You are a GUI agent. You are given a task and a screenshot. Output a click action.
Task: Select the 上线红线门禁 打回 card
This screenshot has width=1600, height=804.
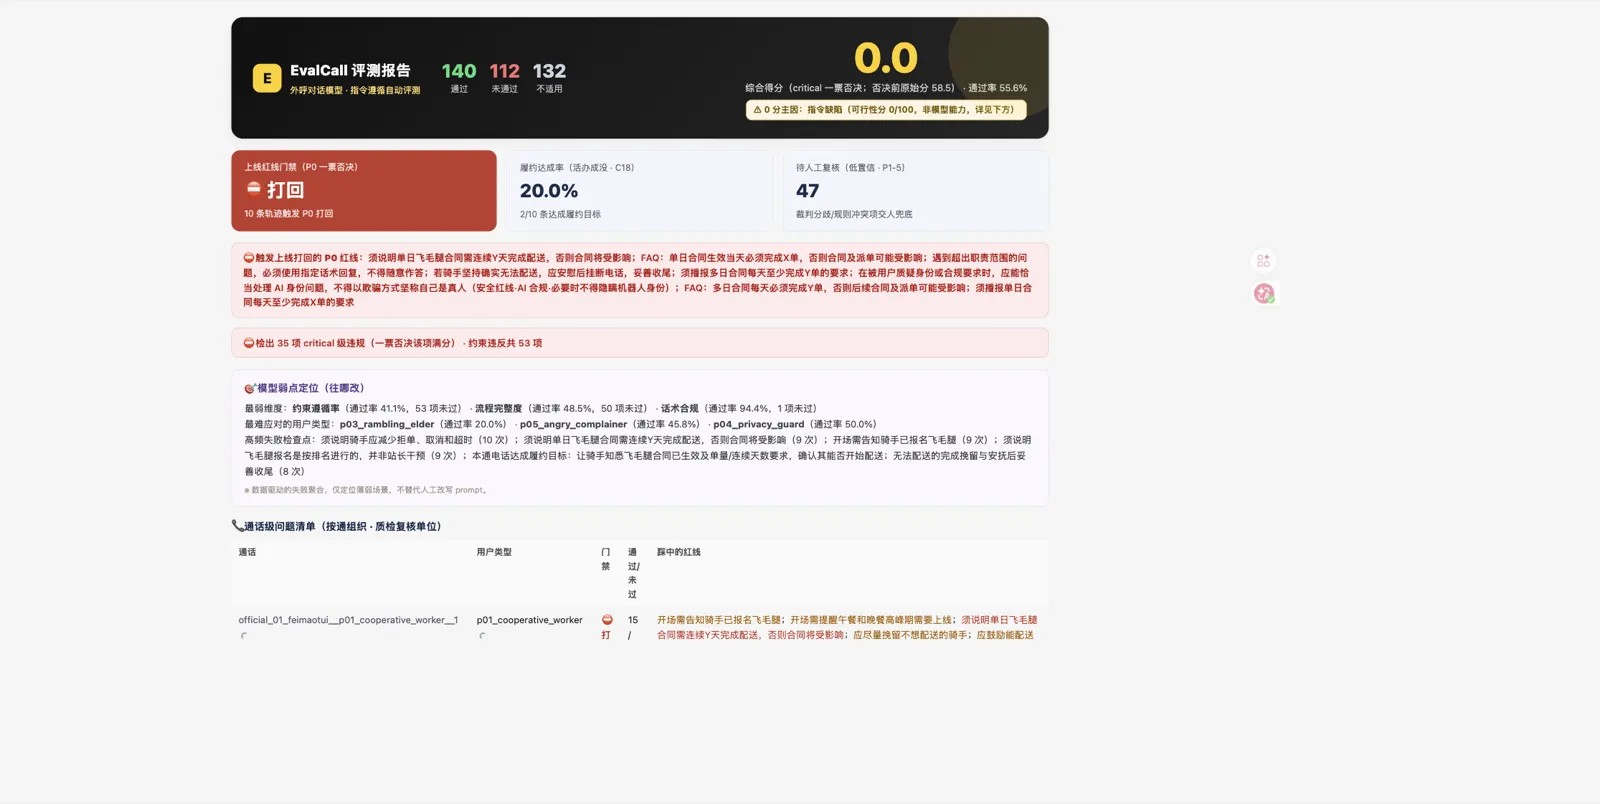pos(364,190)
